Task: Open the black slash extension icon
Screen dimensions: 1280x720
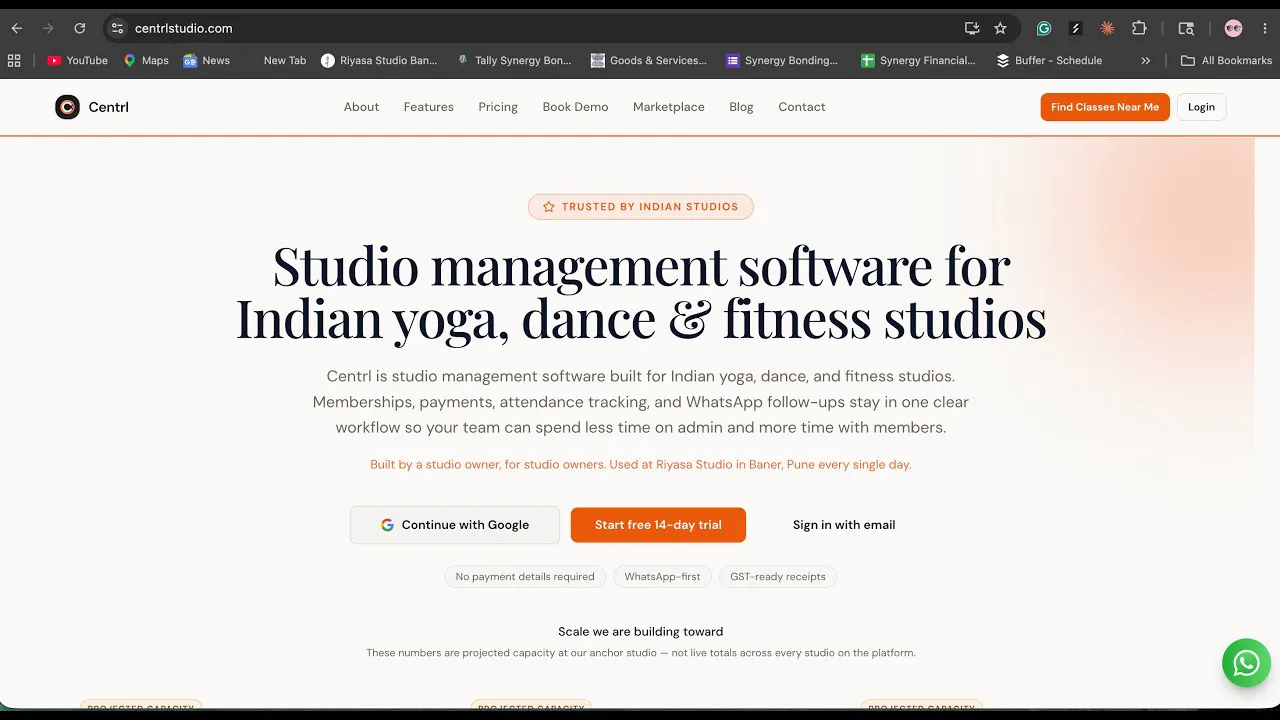Action: click(1075, 28)
